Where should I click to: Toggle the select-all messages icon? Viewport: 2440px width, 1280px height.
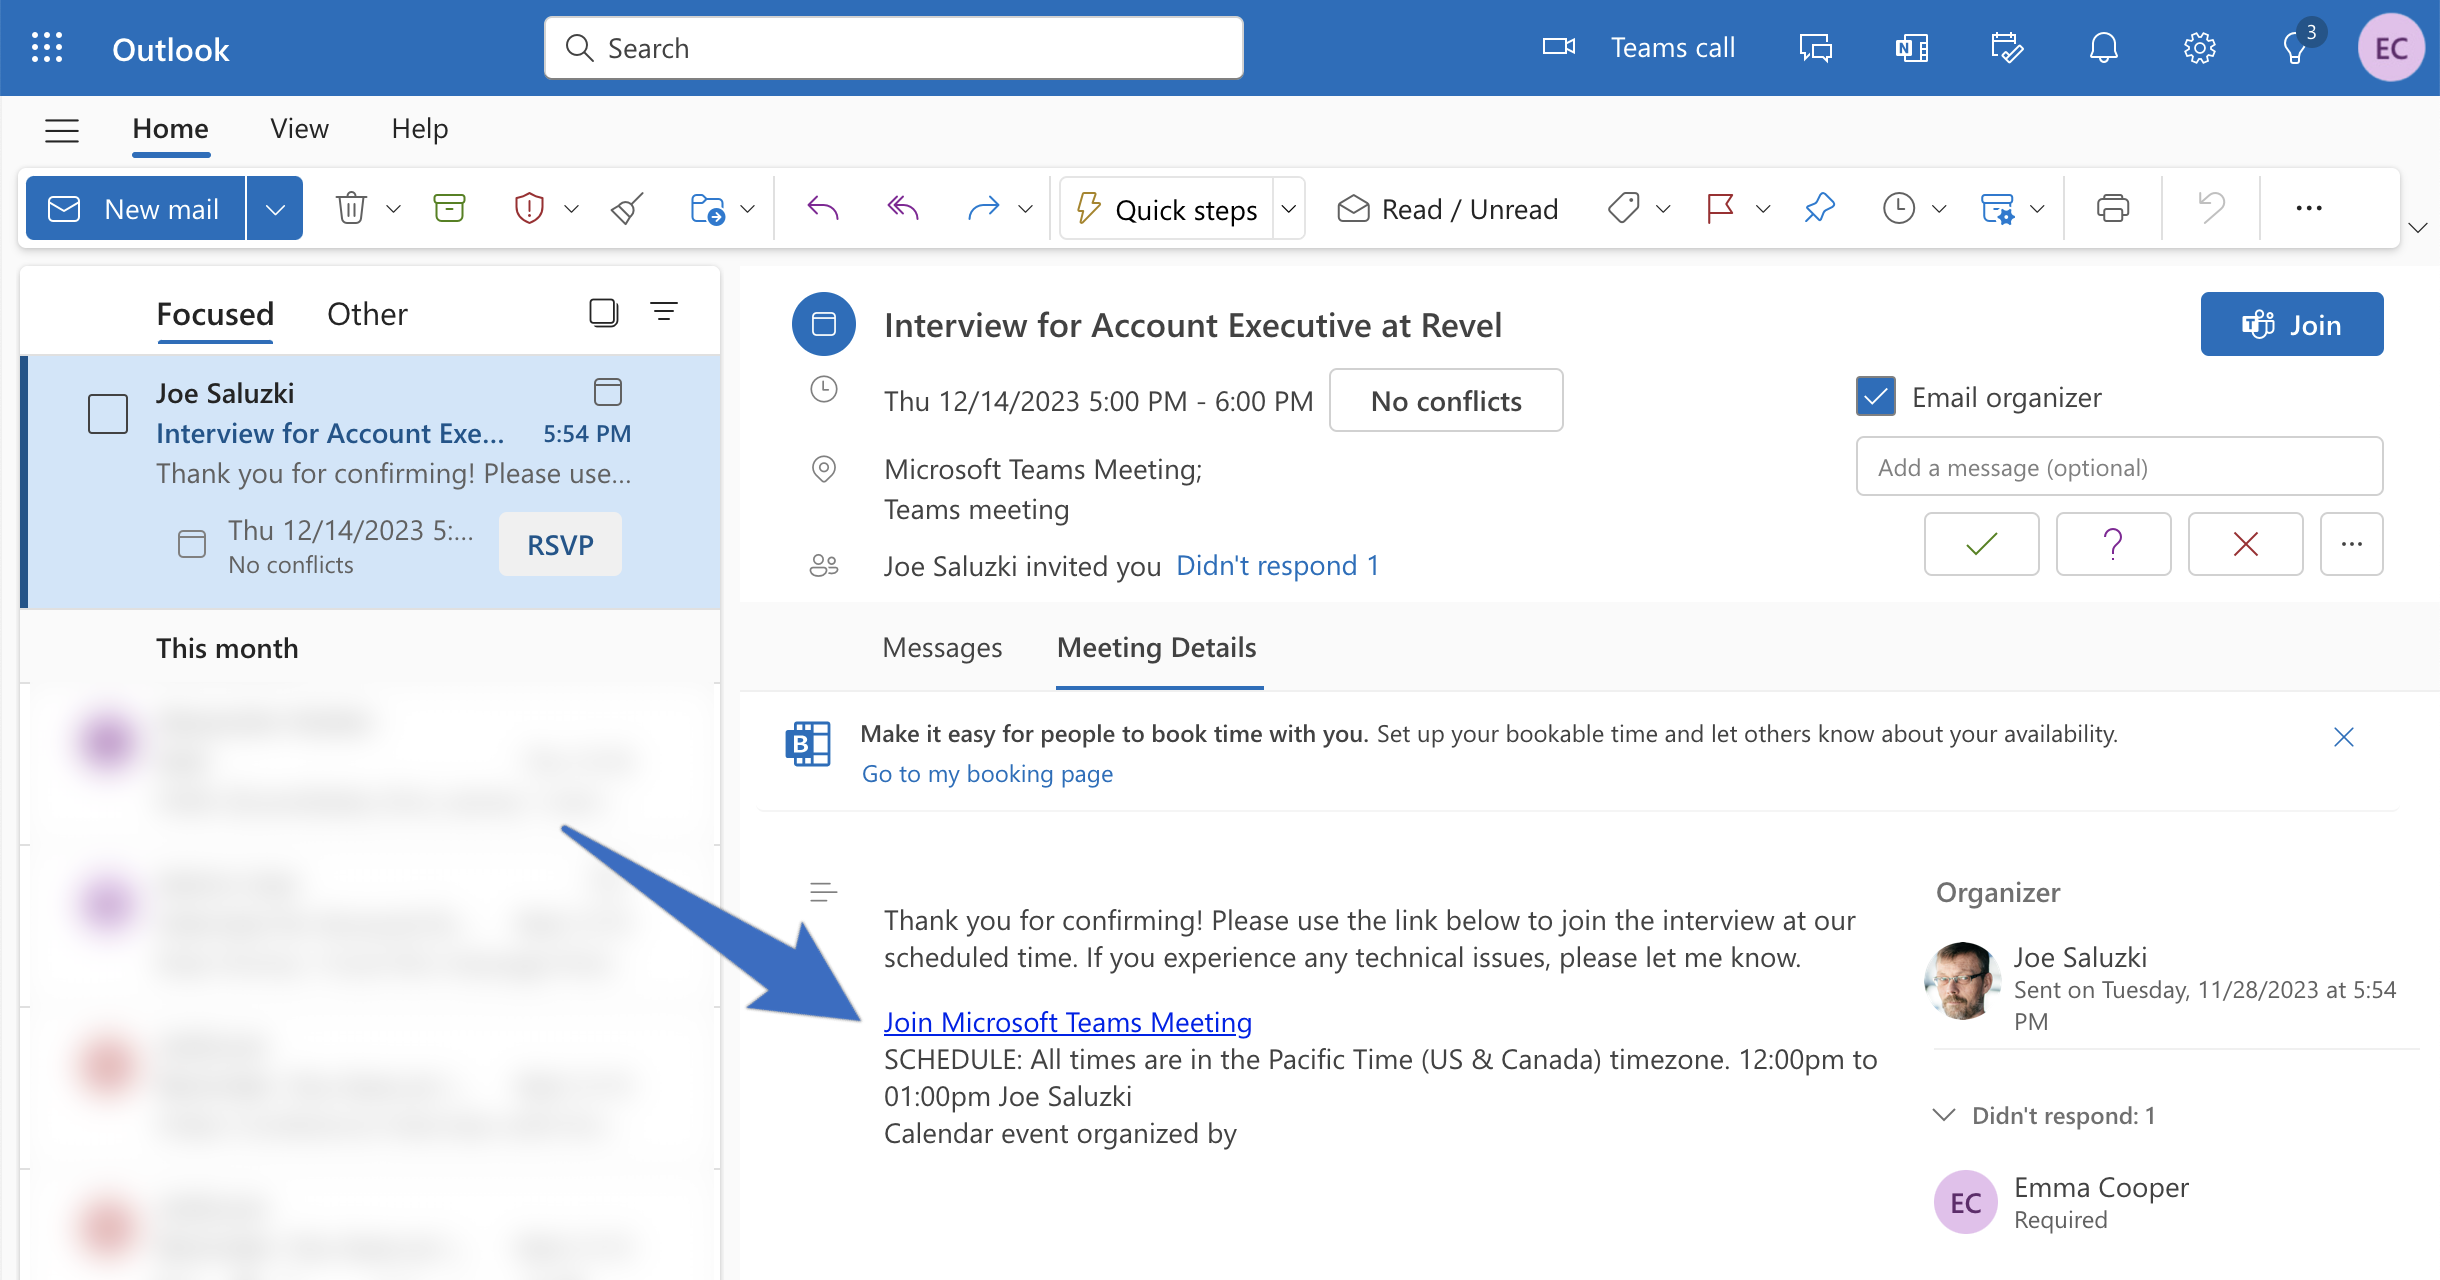[604, 313]
